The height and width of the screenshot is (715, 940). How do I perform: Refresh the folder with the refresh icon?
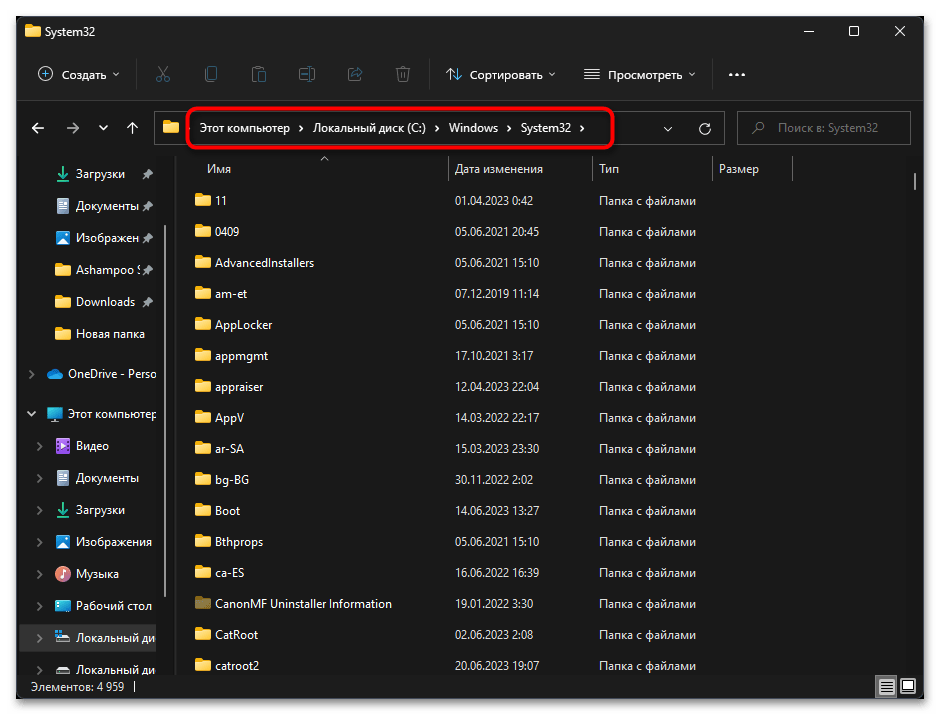tap(704, 128)
